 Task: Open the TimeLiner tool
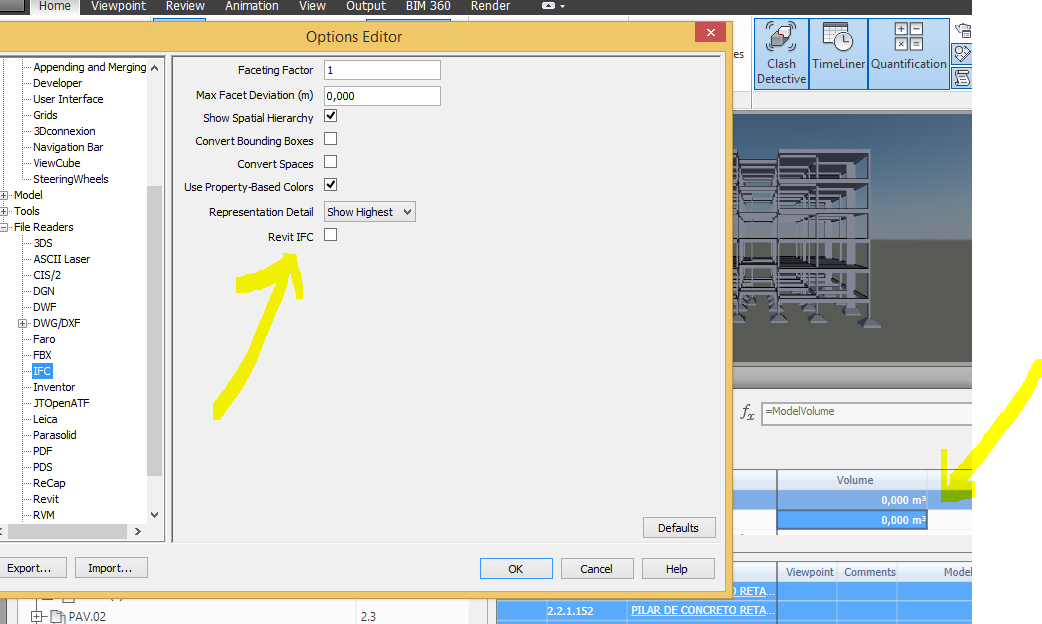point(838,50)
